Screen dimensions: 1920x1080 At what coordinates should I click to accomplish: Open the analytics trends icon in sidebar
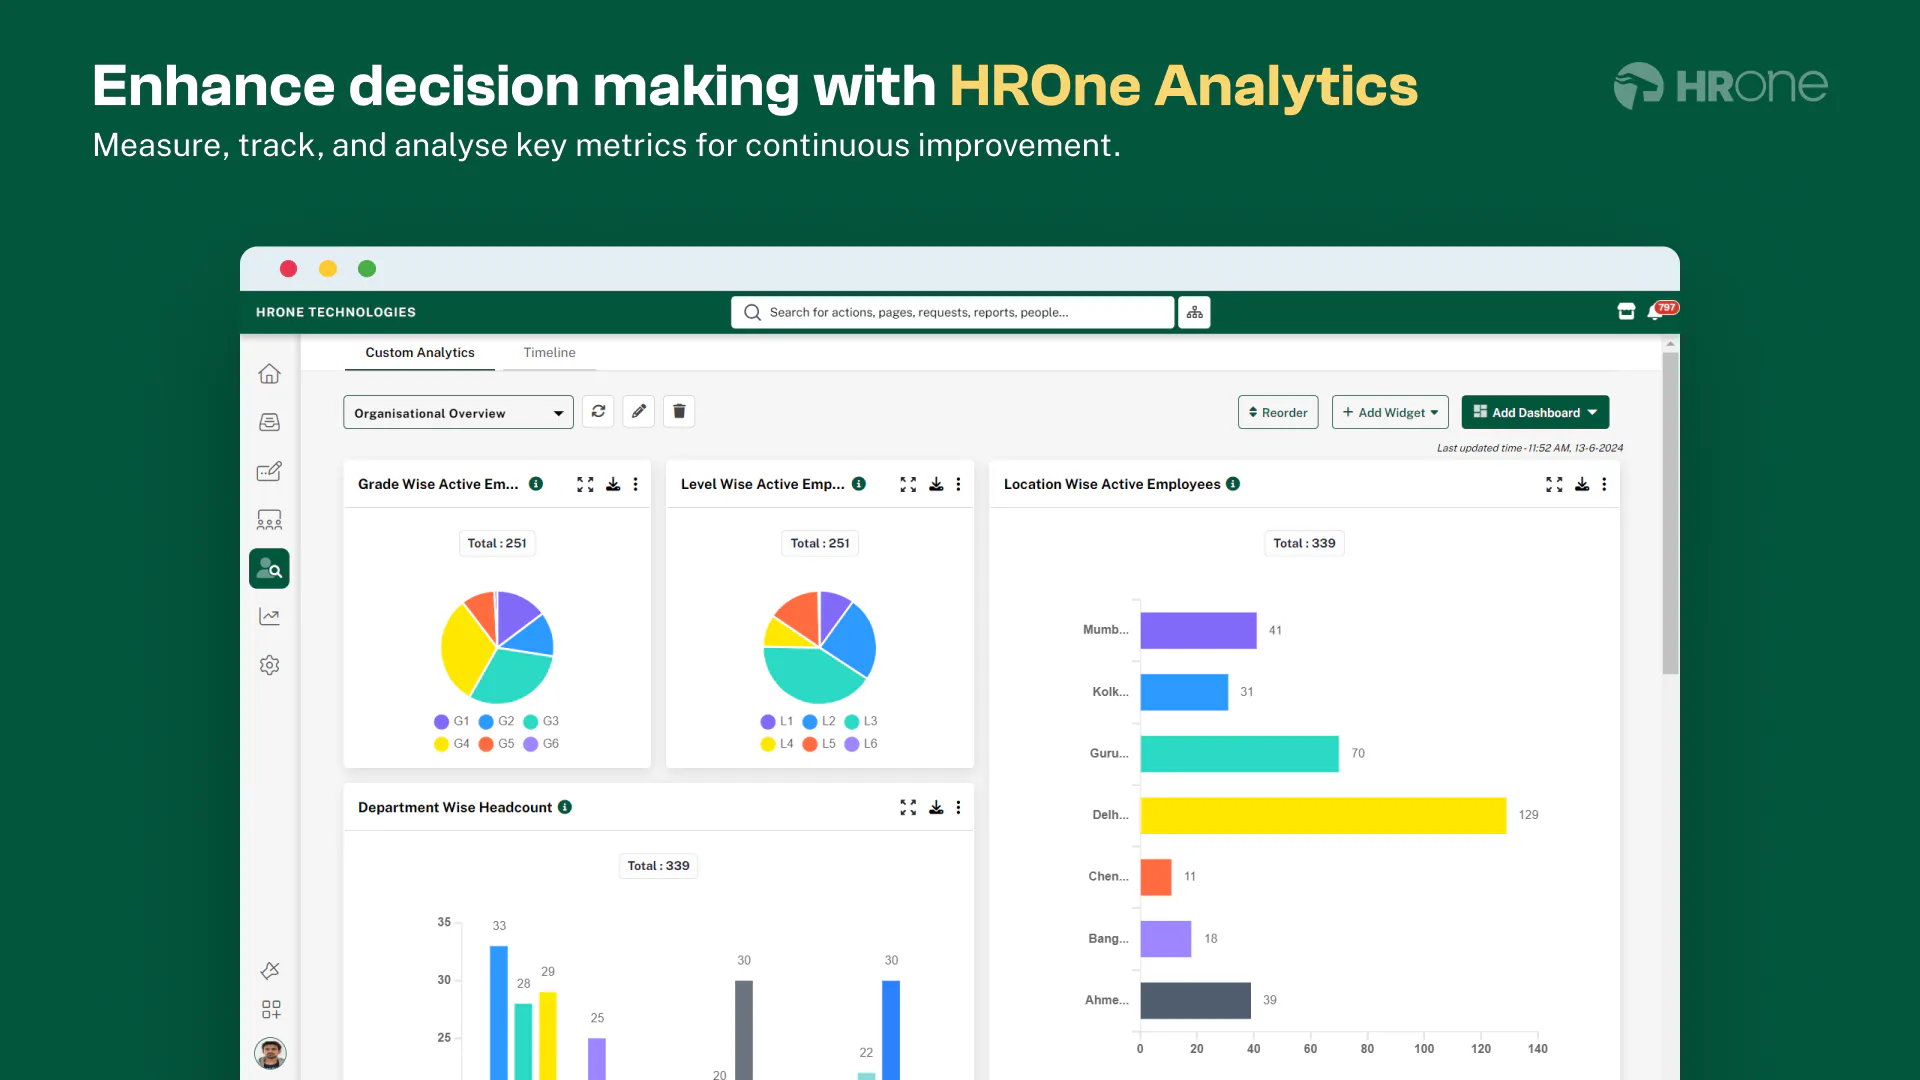point(269,615)
